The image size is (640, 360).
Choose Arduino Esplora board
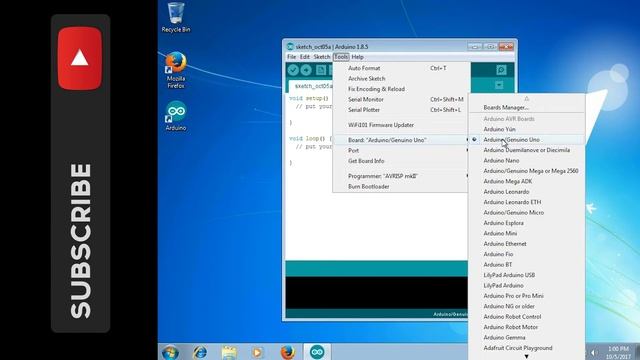[527, 223]
